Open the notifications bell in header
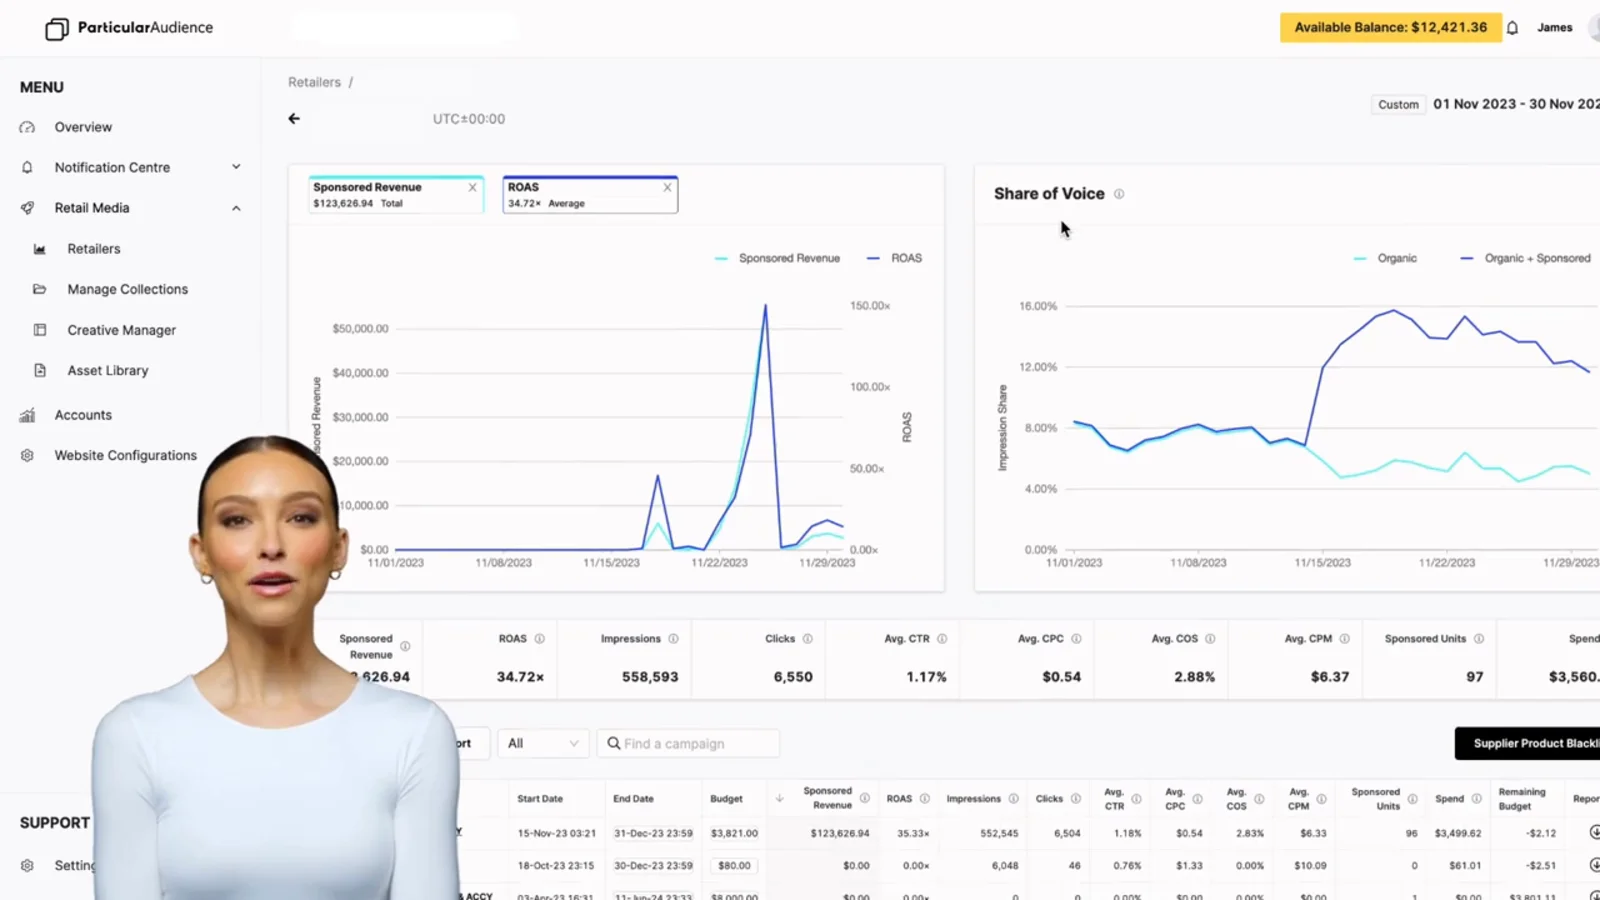This screenshot has width=1600, height=900. click(1512, 28)
